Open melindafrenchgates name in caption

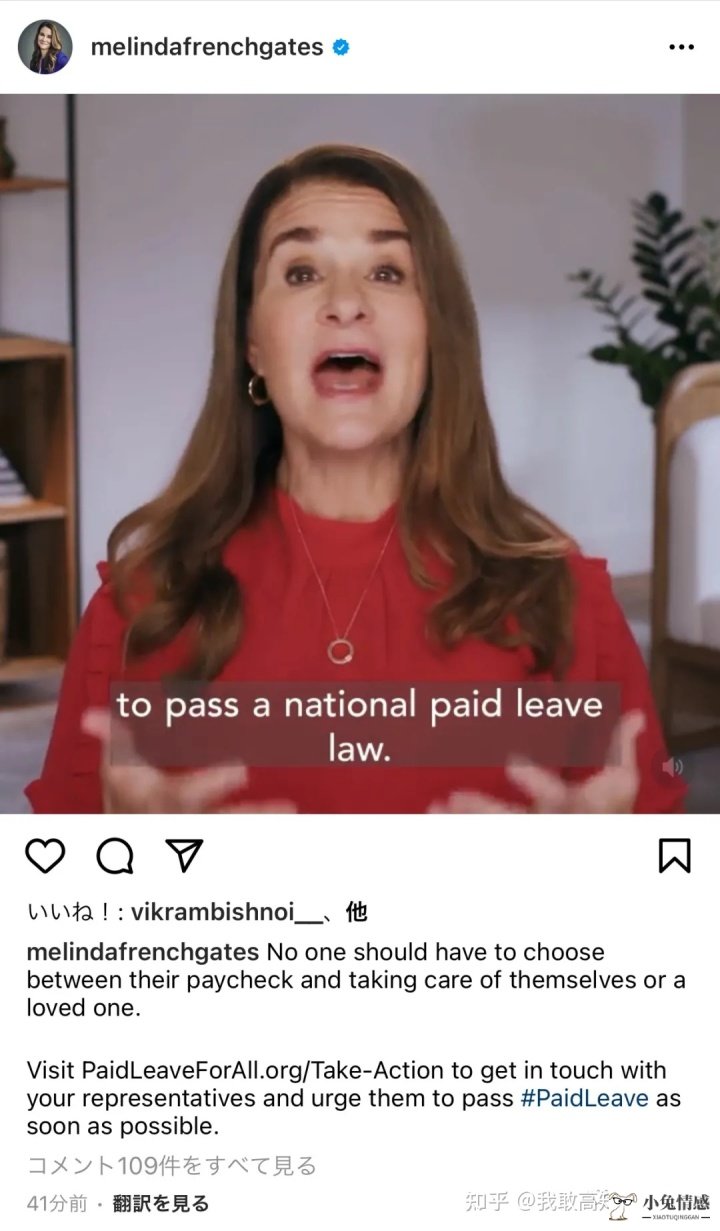pyautogui.click(x=143, y=952)
